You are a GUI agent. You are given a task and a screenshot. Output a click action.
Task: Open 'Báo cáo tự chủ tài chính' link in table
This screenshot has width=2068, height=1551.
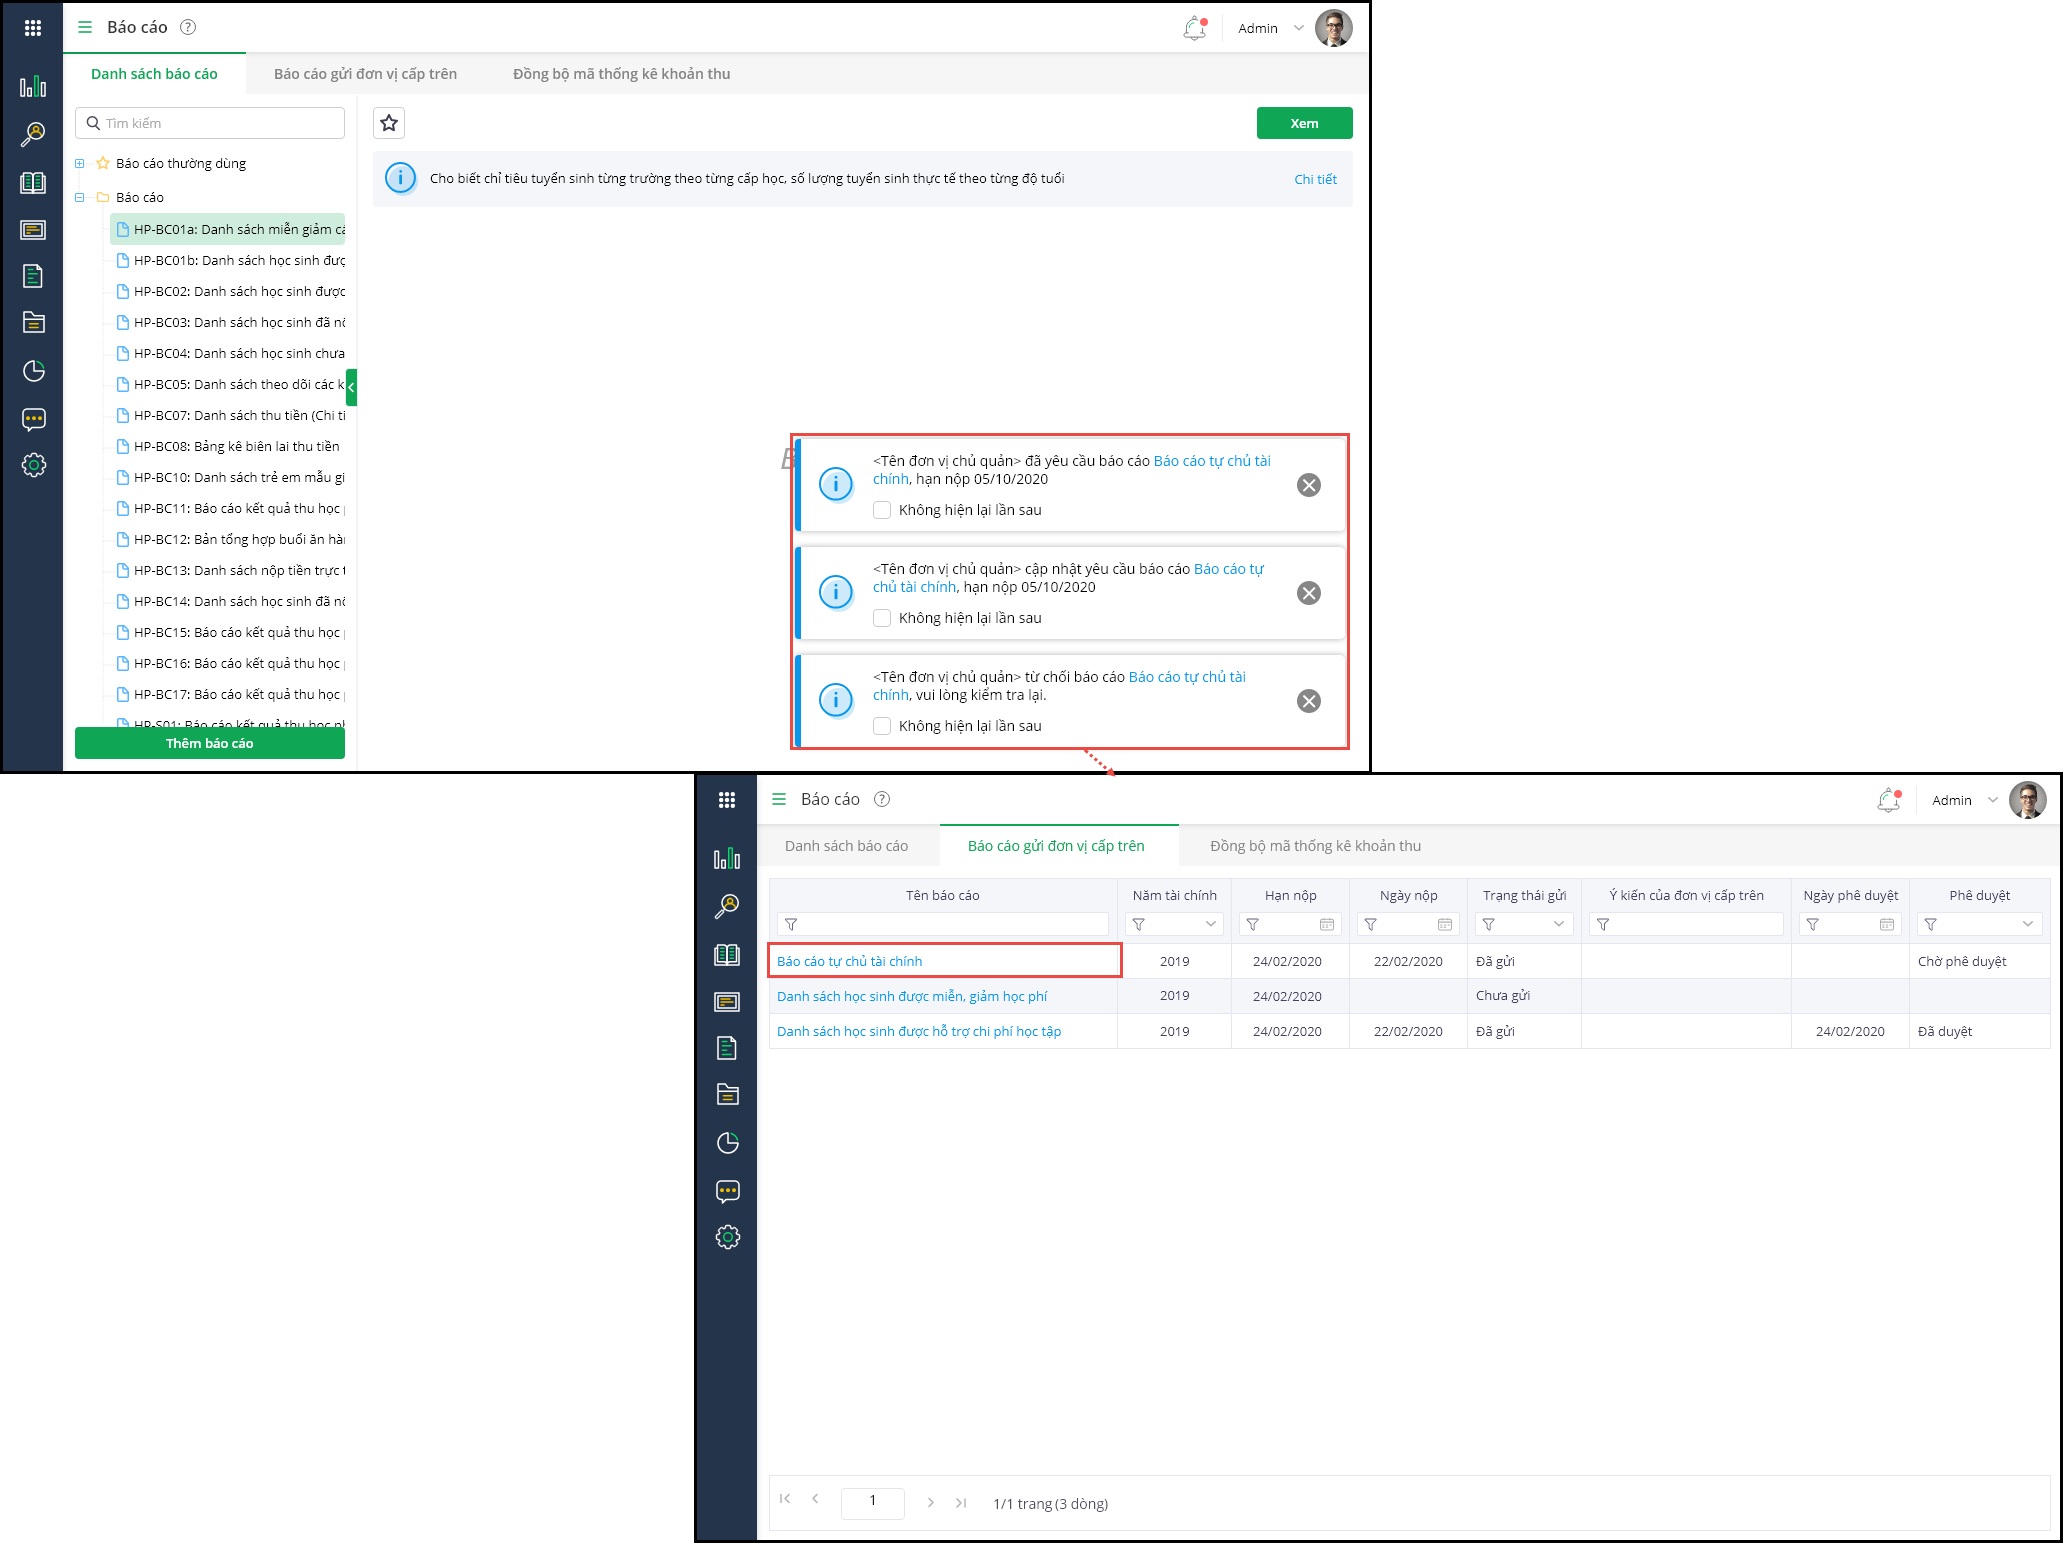[849, 961]
